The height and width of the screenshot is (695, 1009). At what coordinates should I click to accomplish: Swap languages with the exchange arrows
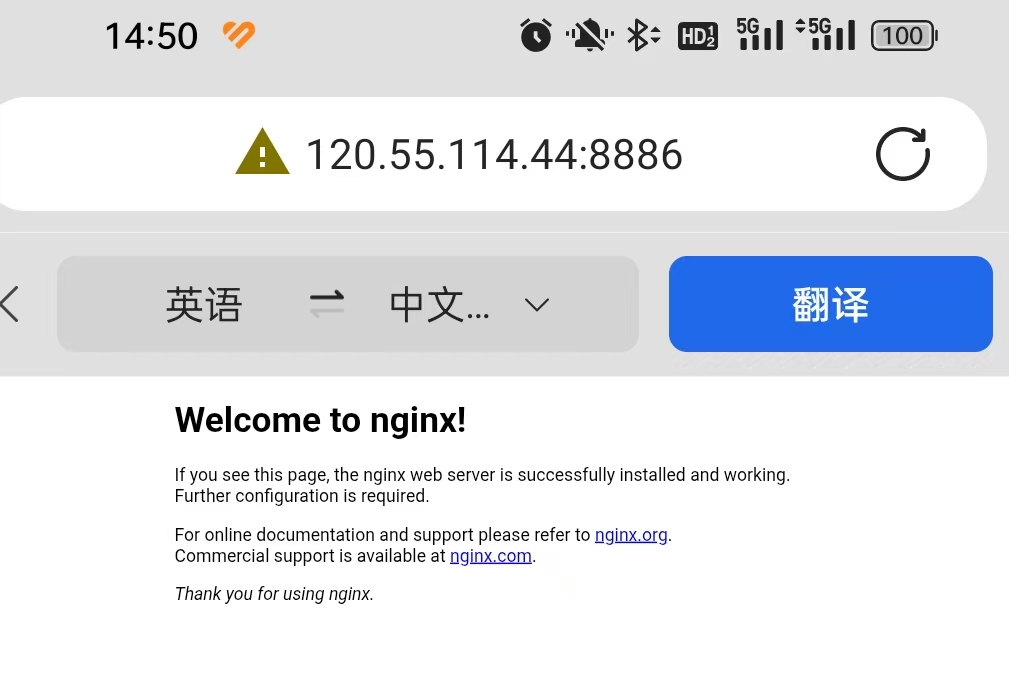click(327, 304)
